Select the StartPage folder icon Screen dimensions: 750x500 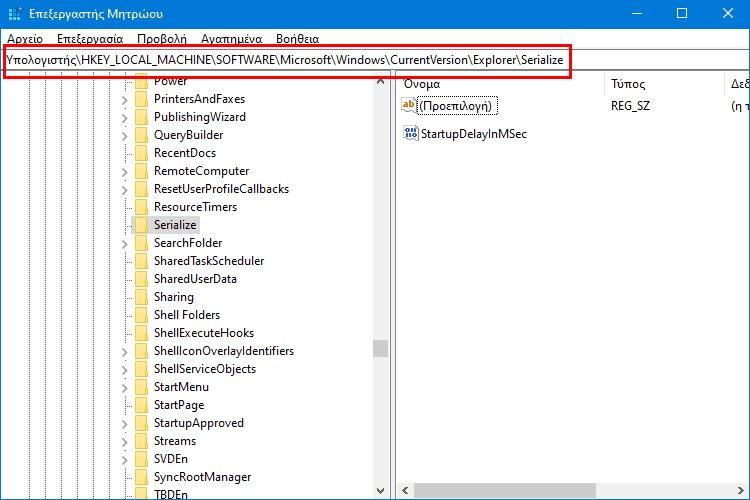coord(141,405)
